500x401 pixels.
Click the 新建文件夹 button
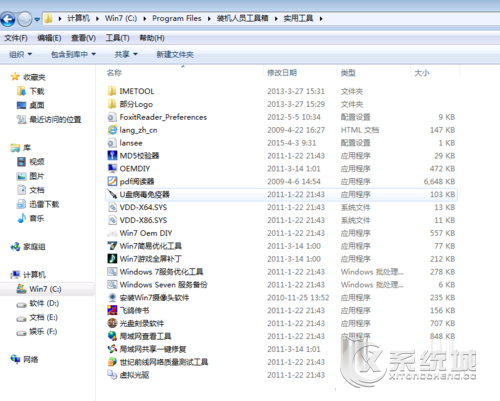[175, 54]
